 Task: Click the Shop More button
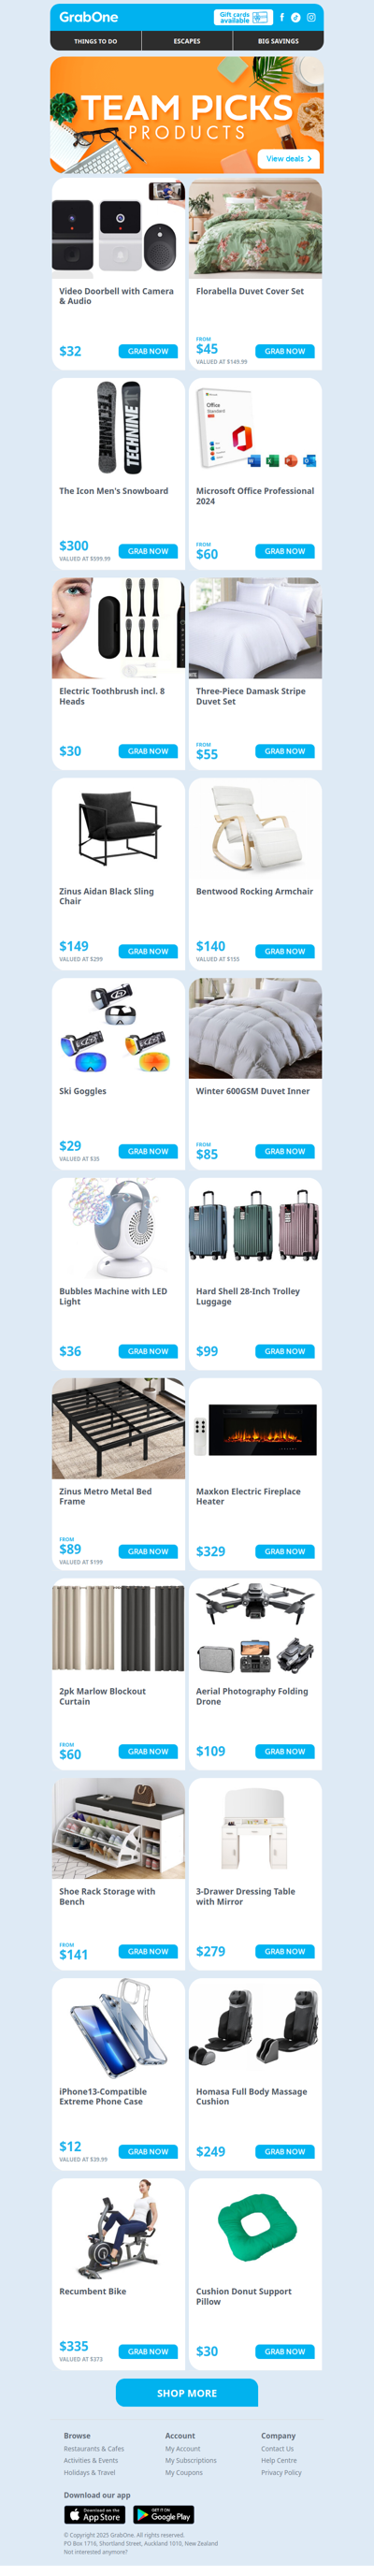click(187, 2393)
